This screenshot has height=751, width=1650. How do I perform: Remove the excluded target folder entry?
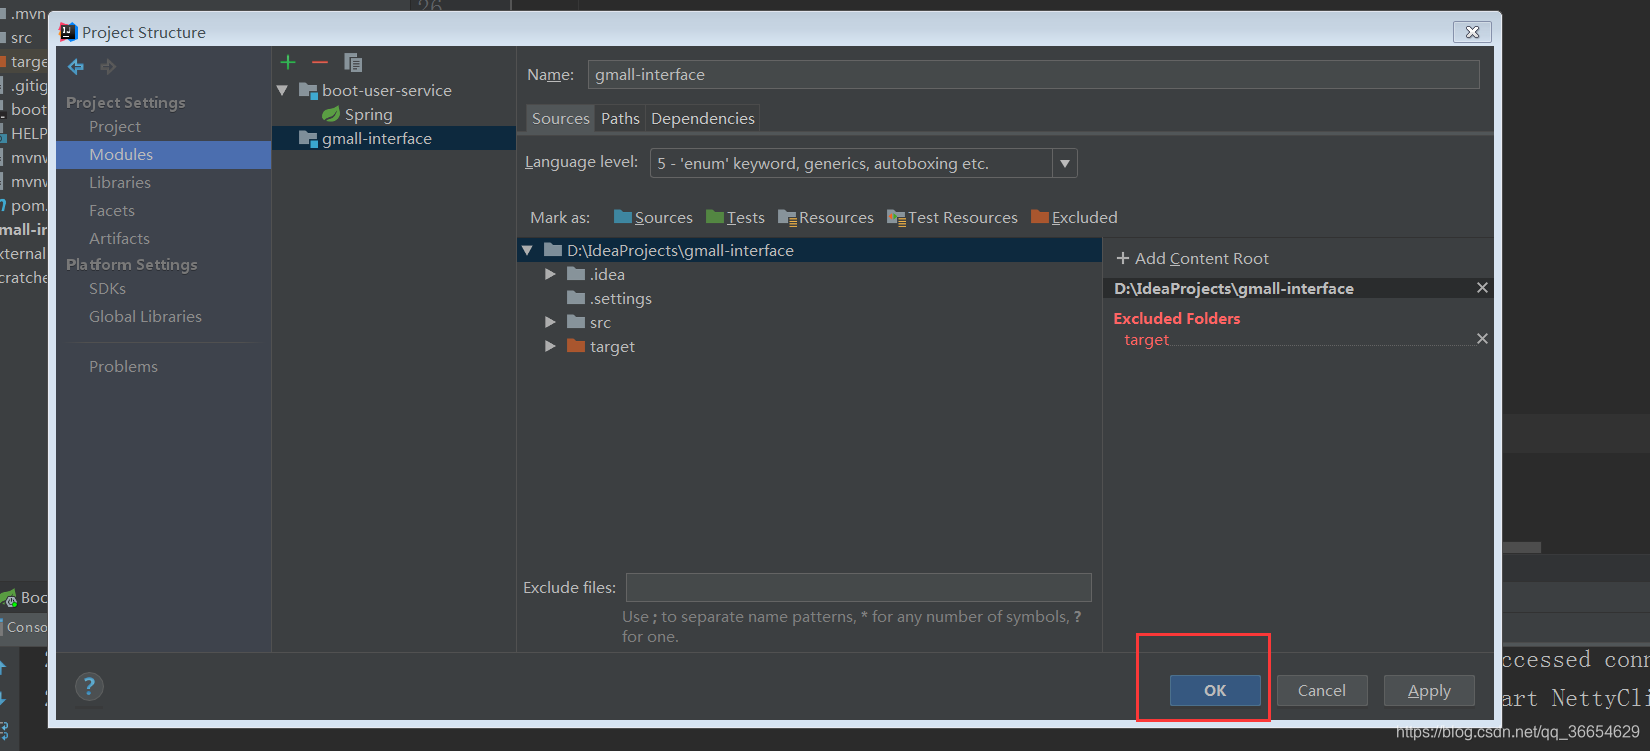pos(1482,339)
